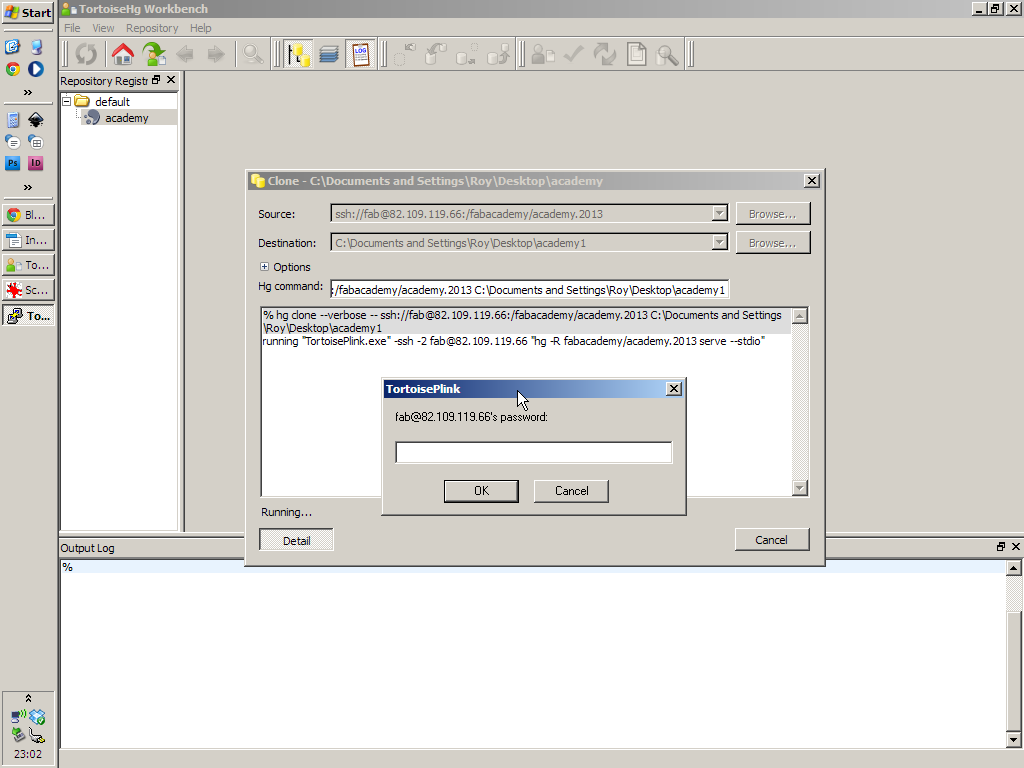Image resolution: width=1024 pixels, height=768 pixels.
Task: Click the person-with-pages toolbar icon
Action: 543,54
